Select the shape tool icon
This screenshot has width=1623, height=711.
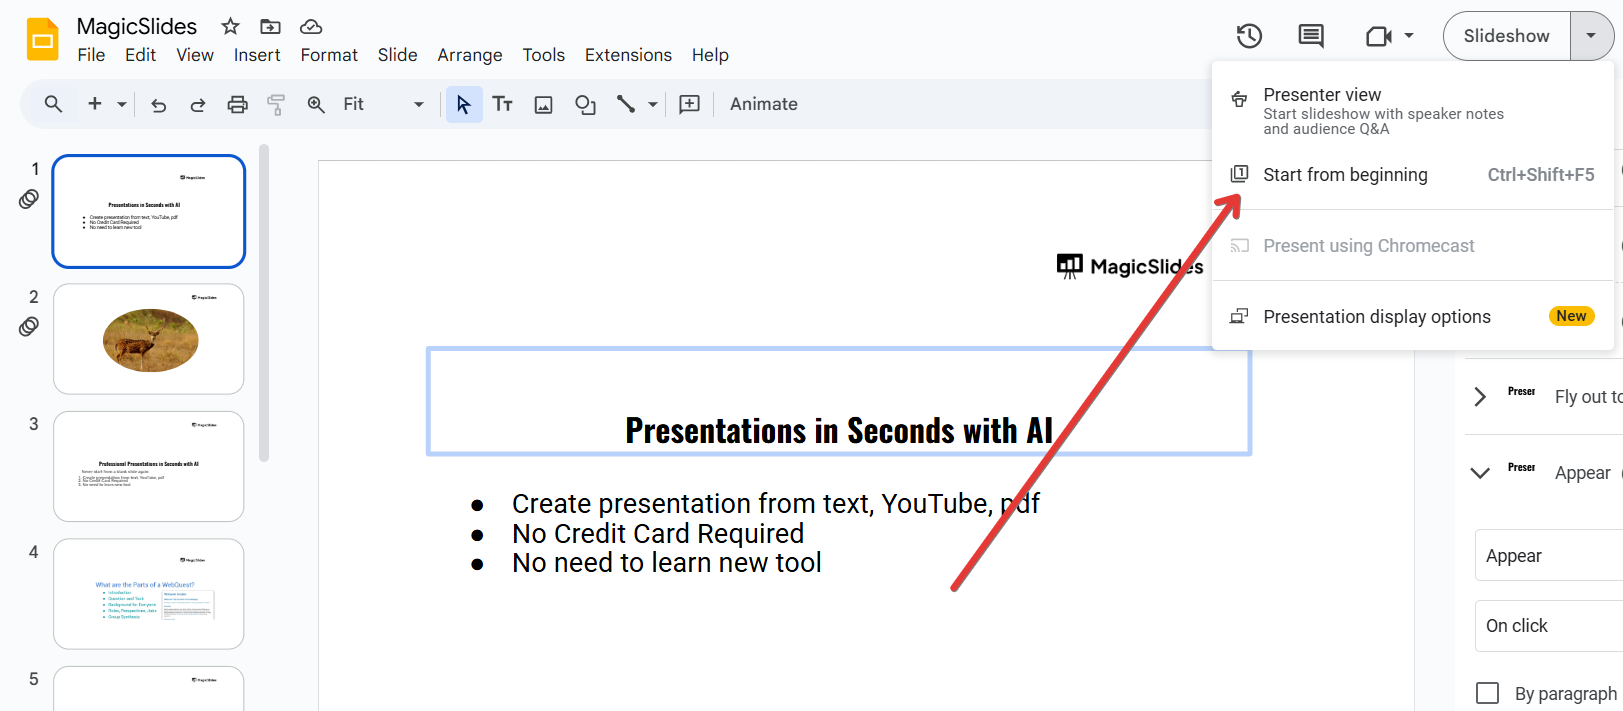coord(585,104)
